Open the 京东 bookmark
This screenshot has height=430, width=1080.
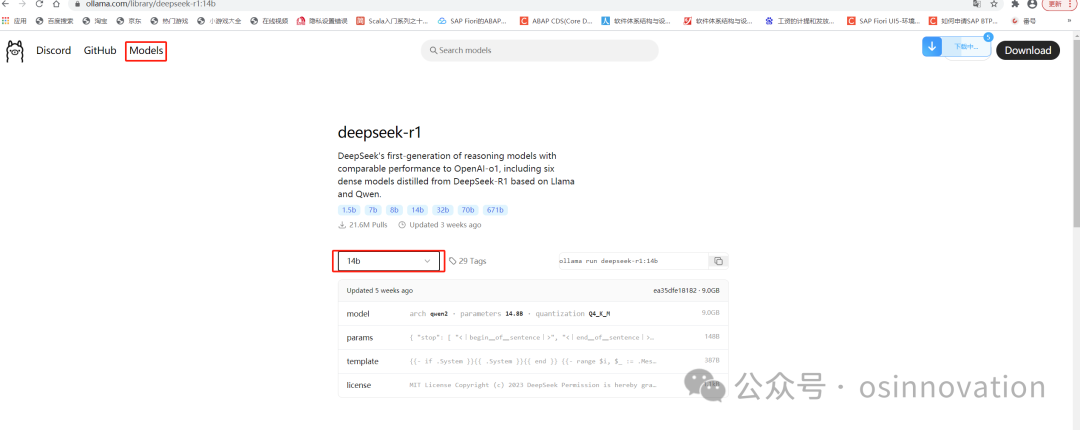click(x=129, y=21)
